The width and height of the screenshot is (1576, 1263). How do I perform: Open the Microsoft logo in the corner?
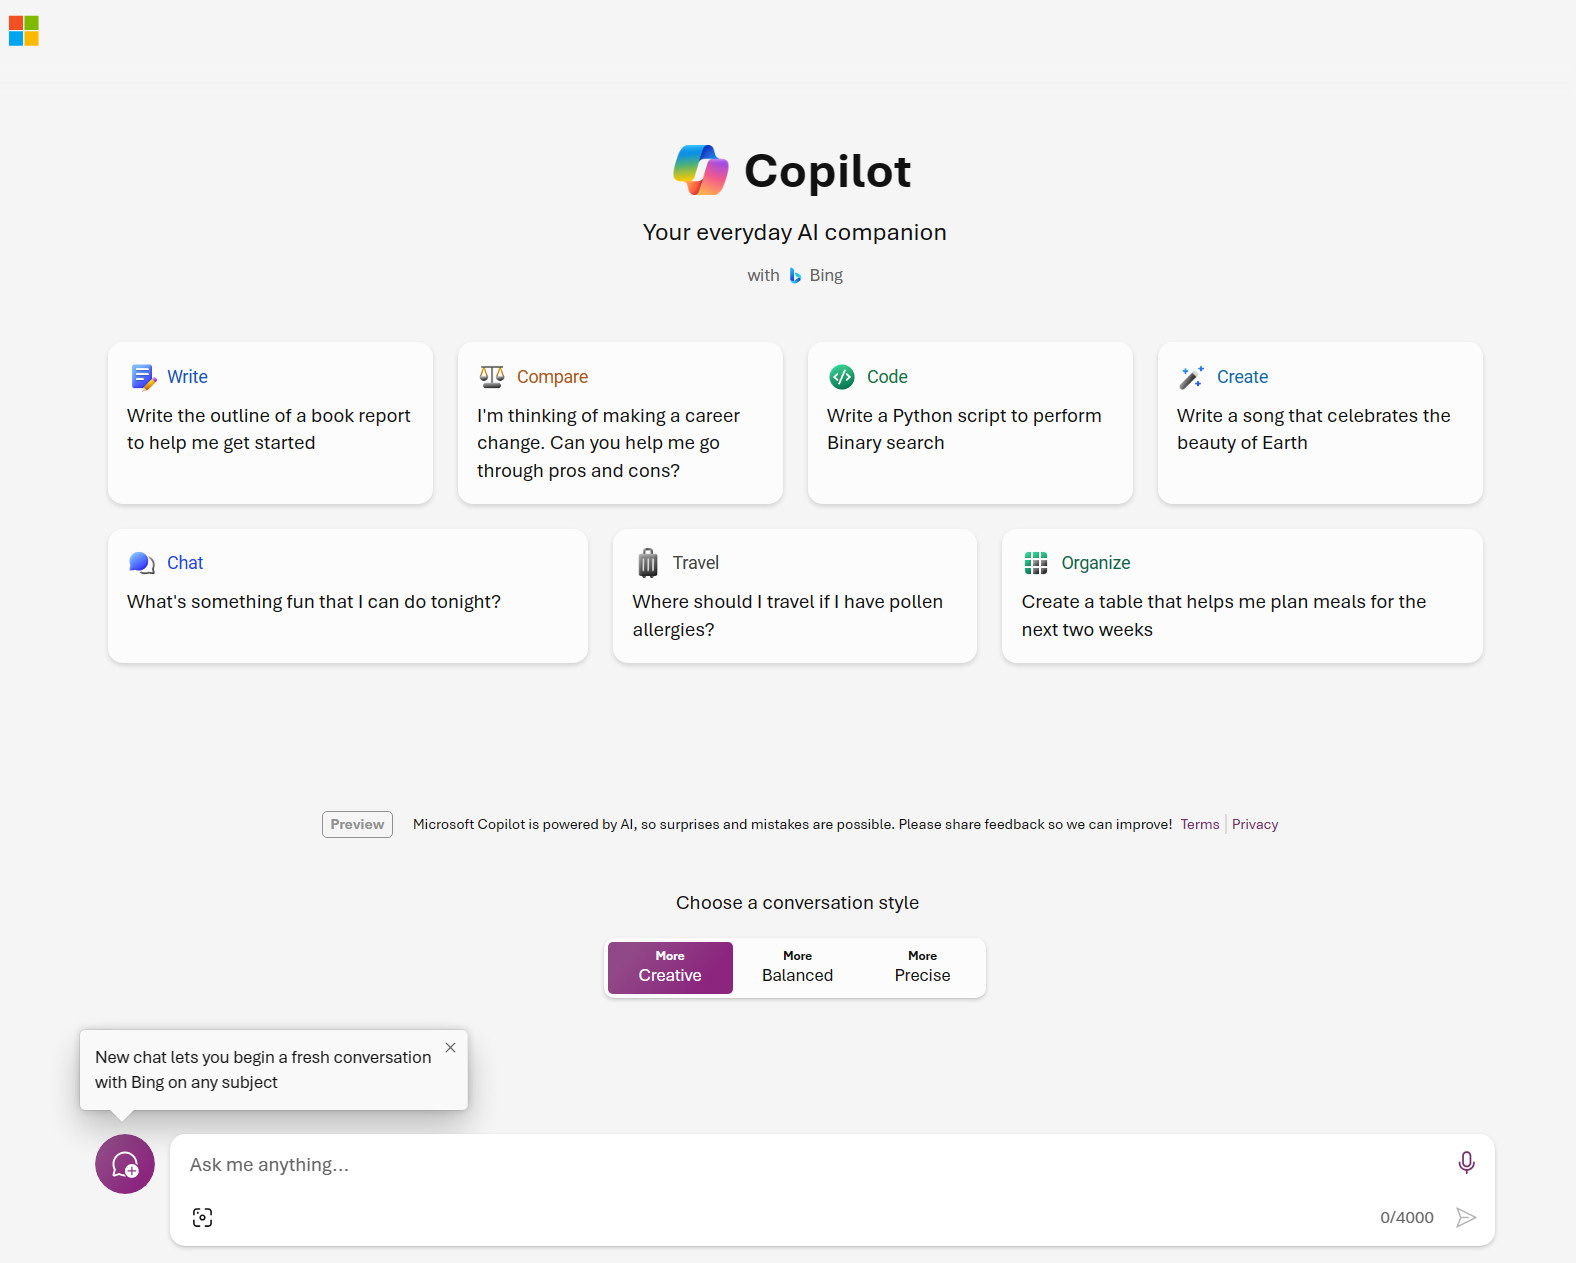23,30
